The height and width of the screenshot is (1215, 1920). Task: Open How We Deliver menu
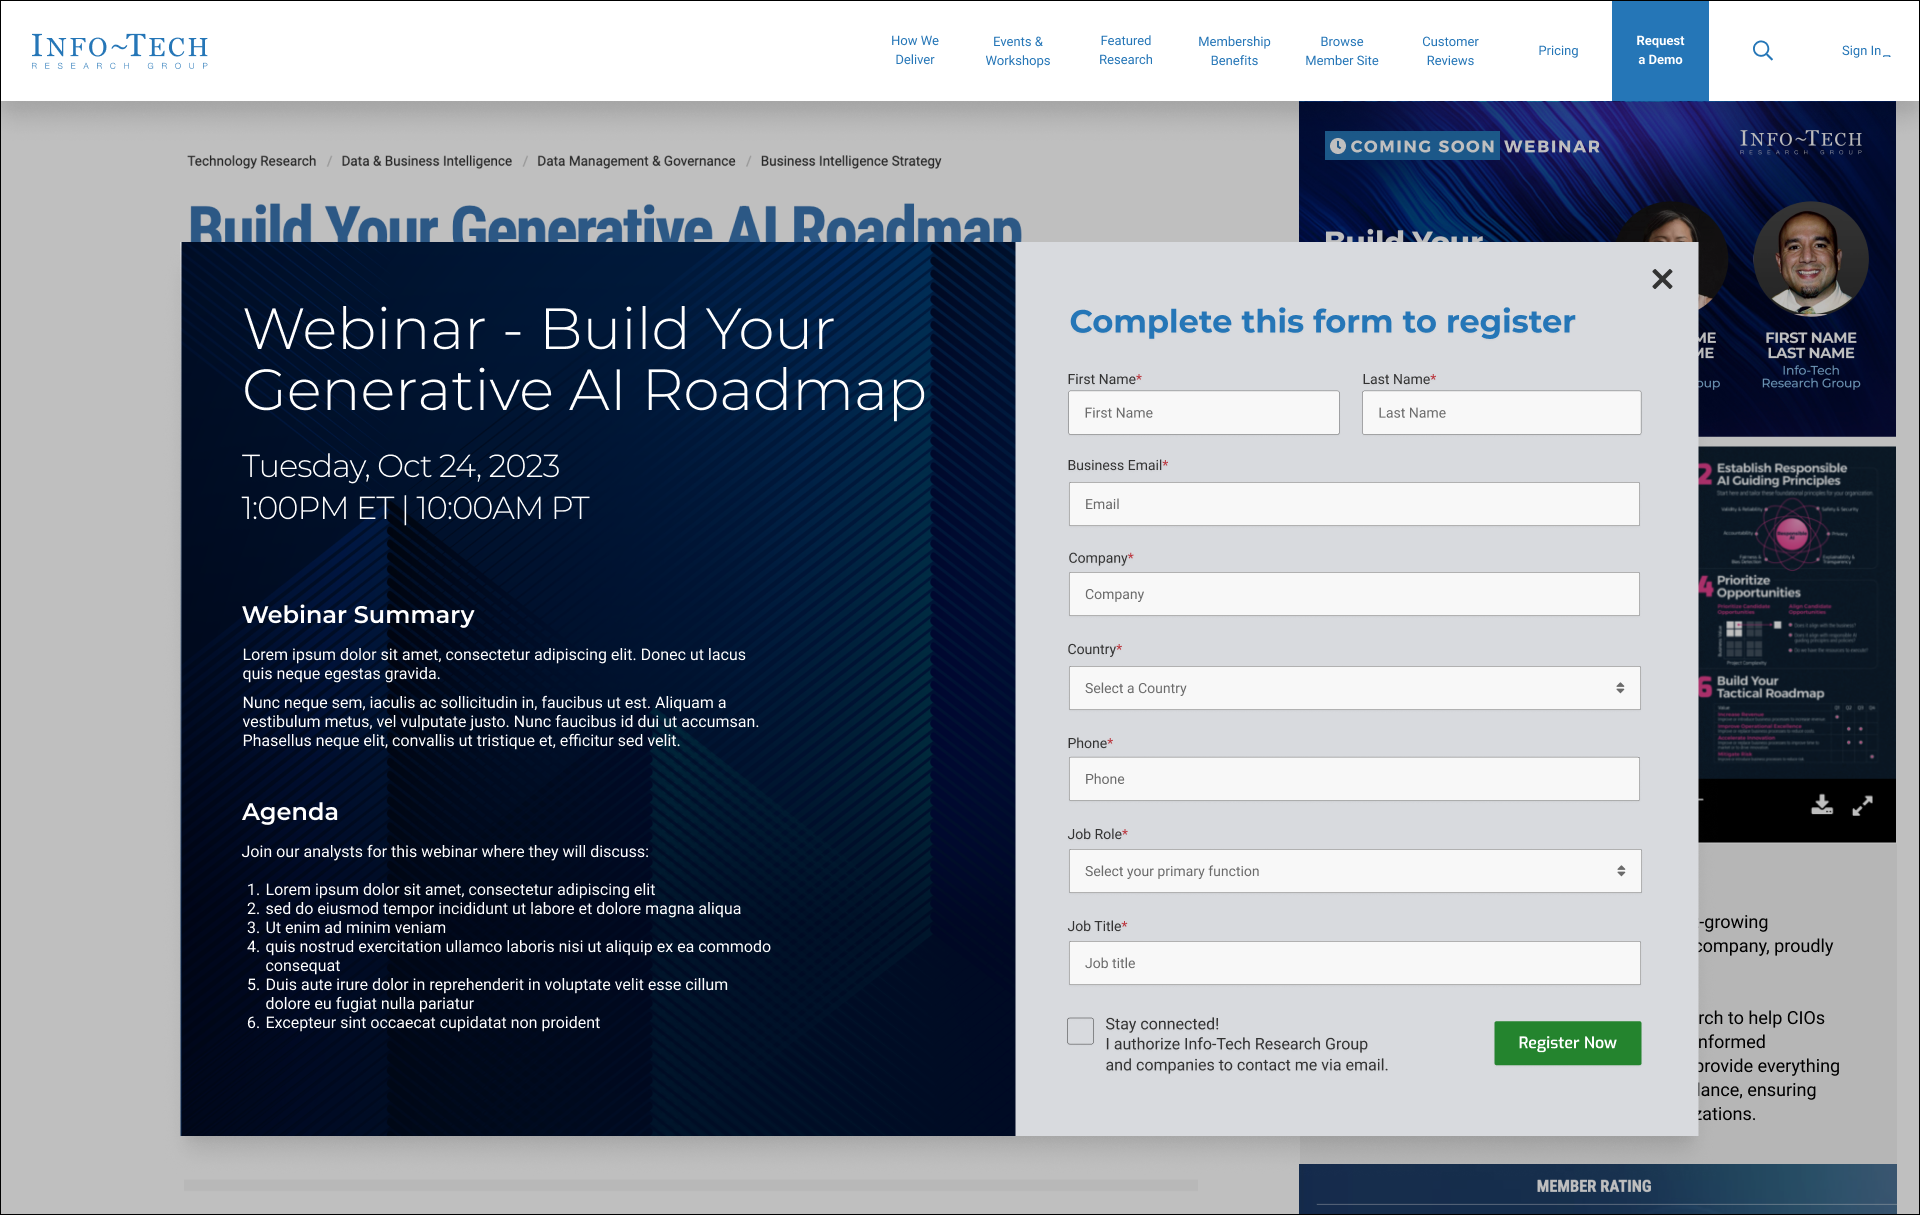(x=914, y=50)
